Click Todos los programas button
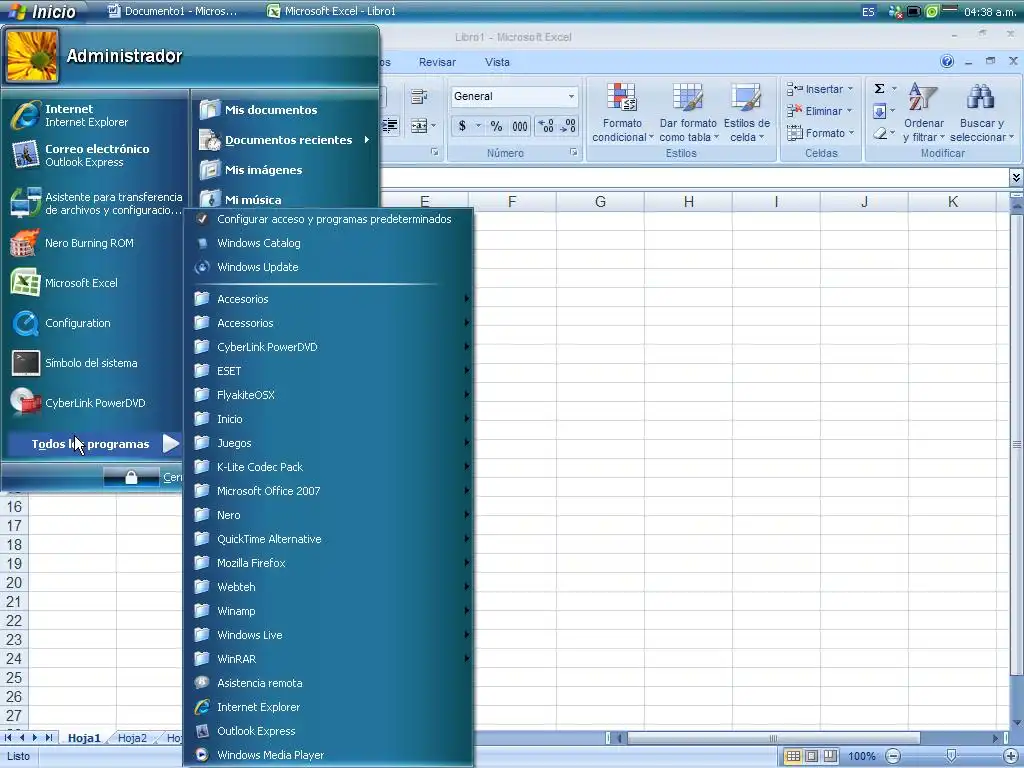 click(95, 444)
